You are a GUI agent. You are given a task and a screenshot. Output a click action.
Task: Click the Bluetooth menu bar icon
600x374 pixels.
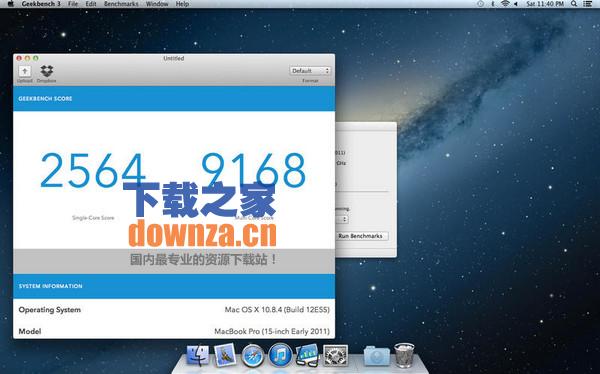tap(493, 4)
